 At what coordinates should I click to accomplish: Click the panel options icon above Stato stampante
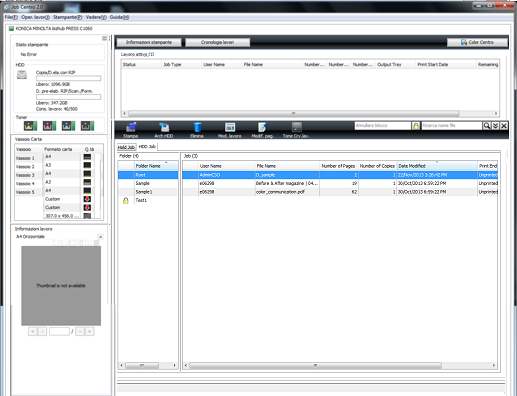[x=104, y=38]
